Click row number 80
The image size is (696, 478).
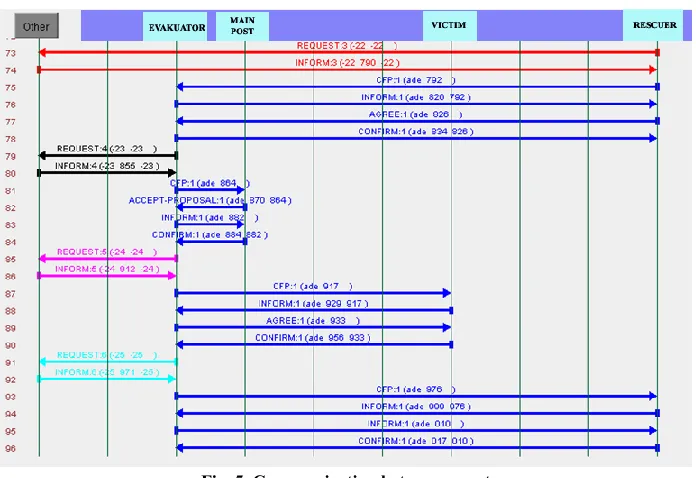[10, 174]
